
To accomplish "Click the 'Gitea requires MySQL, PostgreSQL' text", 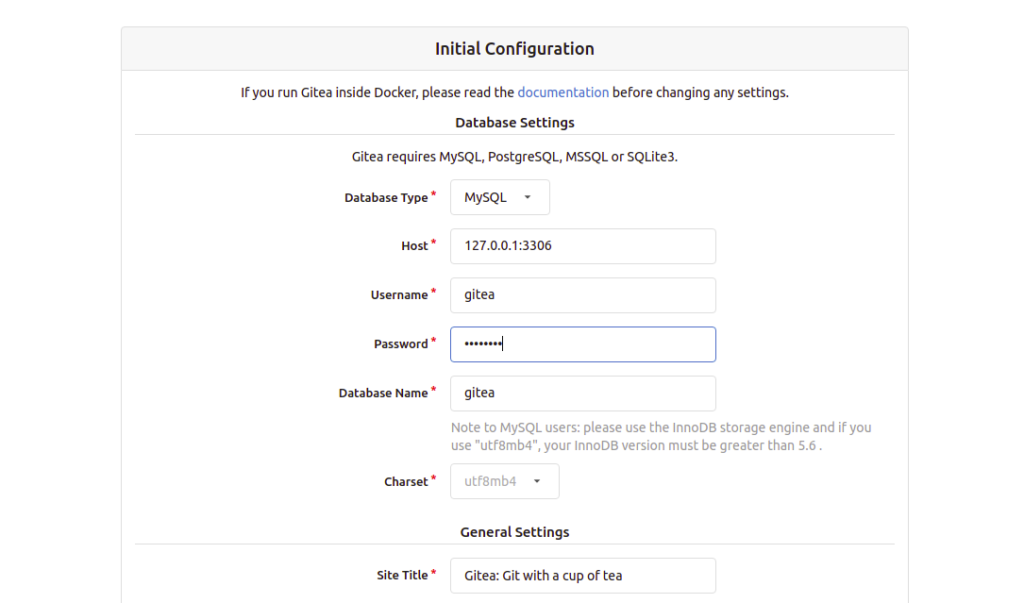I will (x=515, y=157).
